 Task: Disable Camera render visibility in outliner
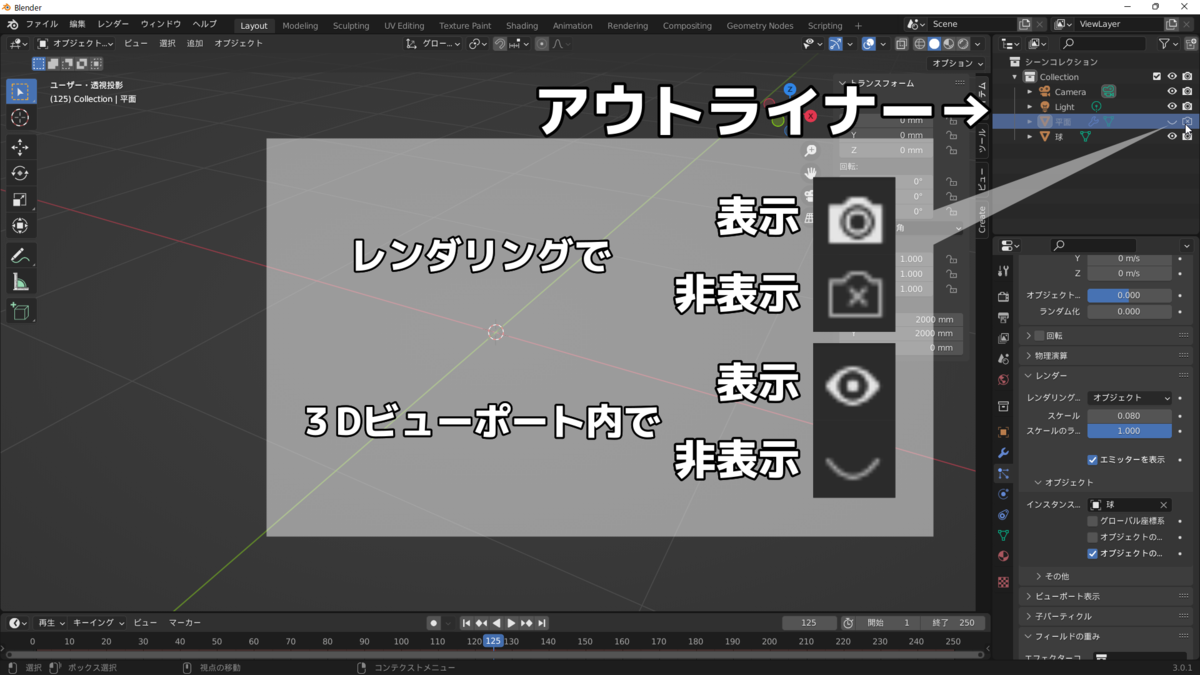click(1187, 92)
